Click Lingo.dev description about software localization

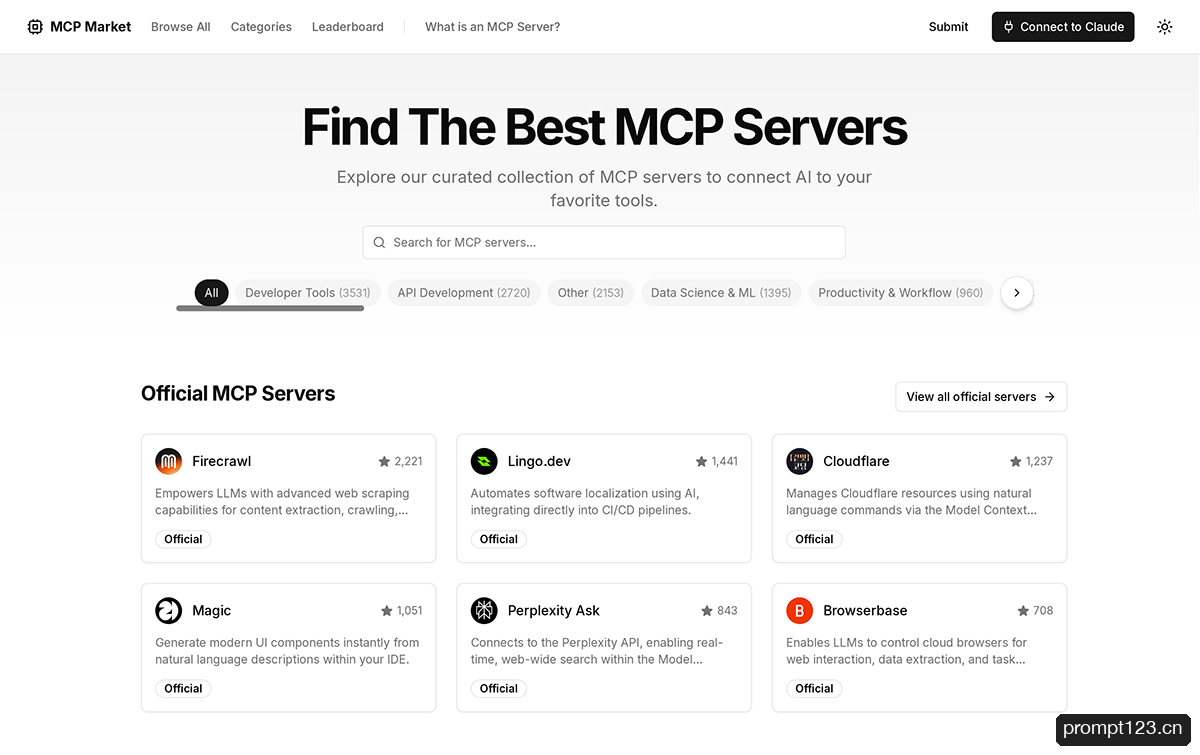(x=585, y=502)
